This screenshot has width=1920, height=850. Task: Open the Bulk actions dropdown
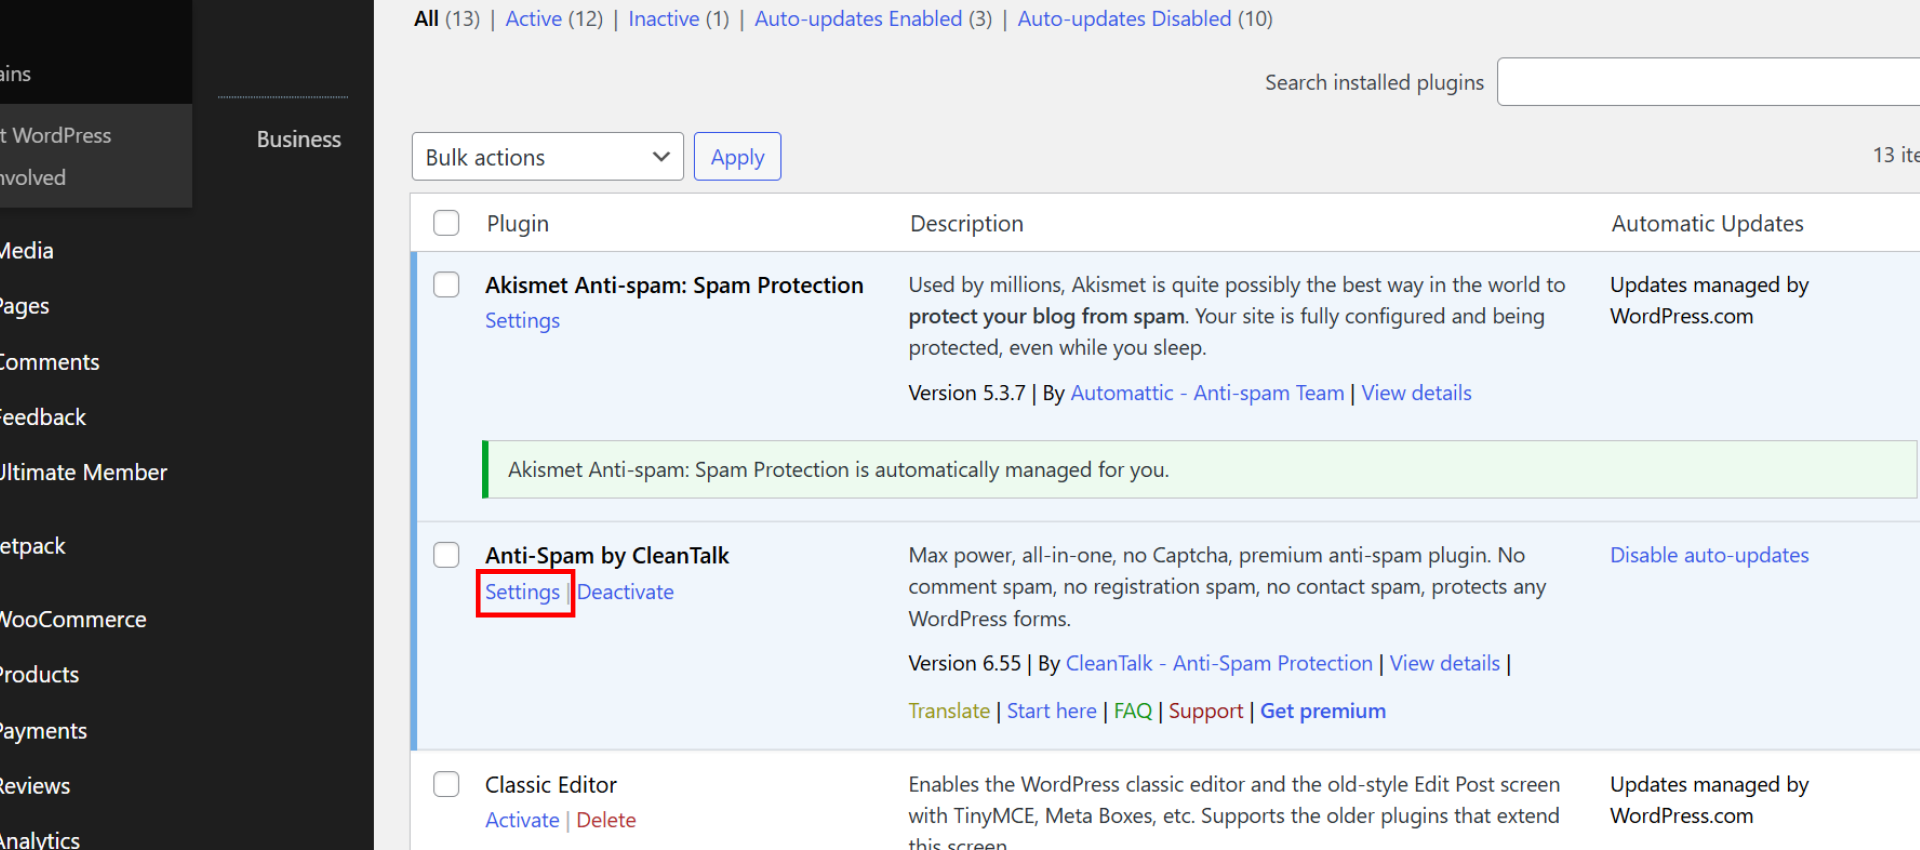click(x=547, y=157)
